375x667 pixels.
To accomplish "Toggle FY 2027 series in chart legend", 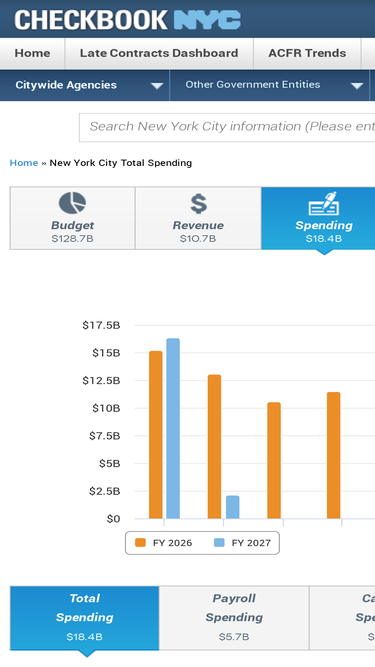I will pyautogui.click(x=242, y=543).
